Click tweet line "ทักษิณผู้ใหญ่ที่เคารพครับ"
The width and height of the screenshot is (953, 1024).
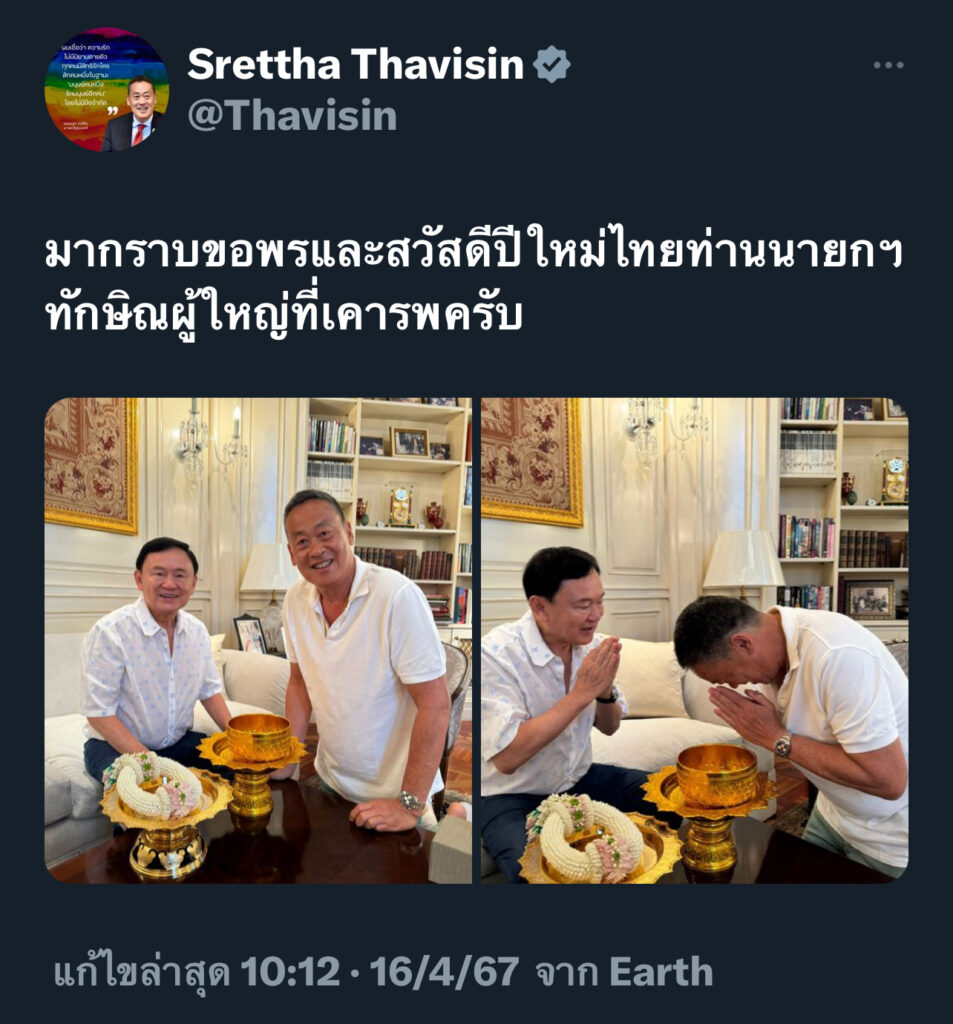pyautogui.click(x=283, y=315)
